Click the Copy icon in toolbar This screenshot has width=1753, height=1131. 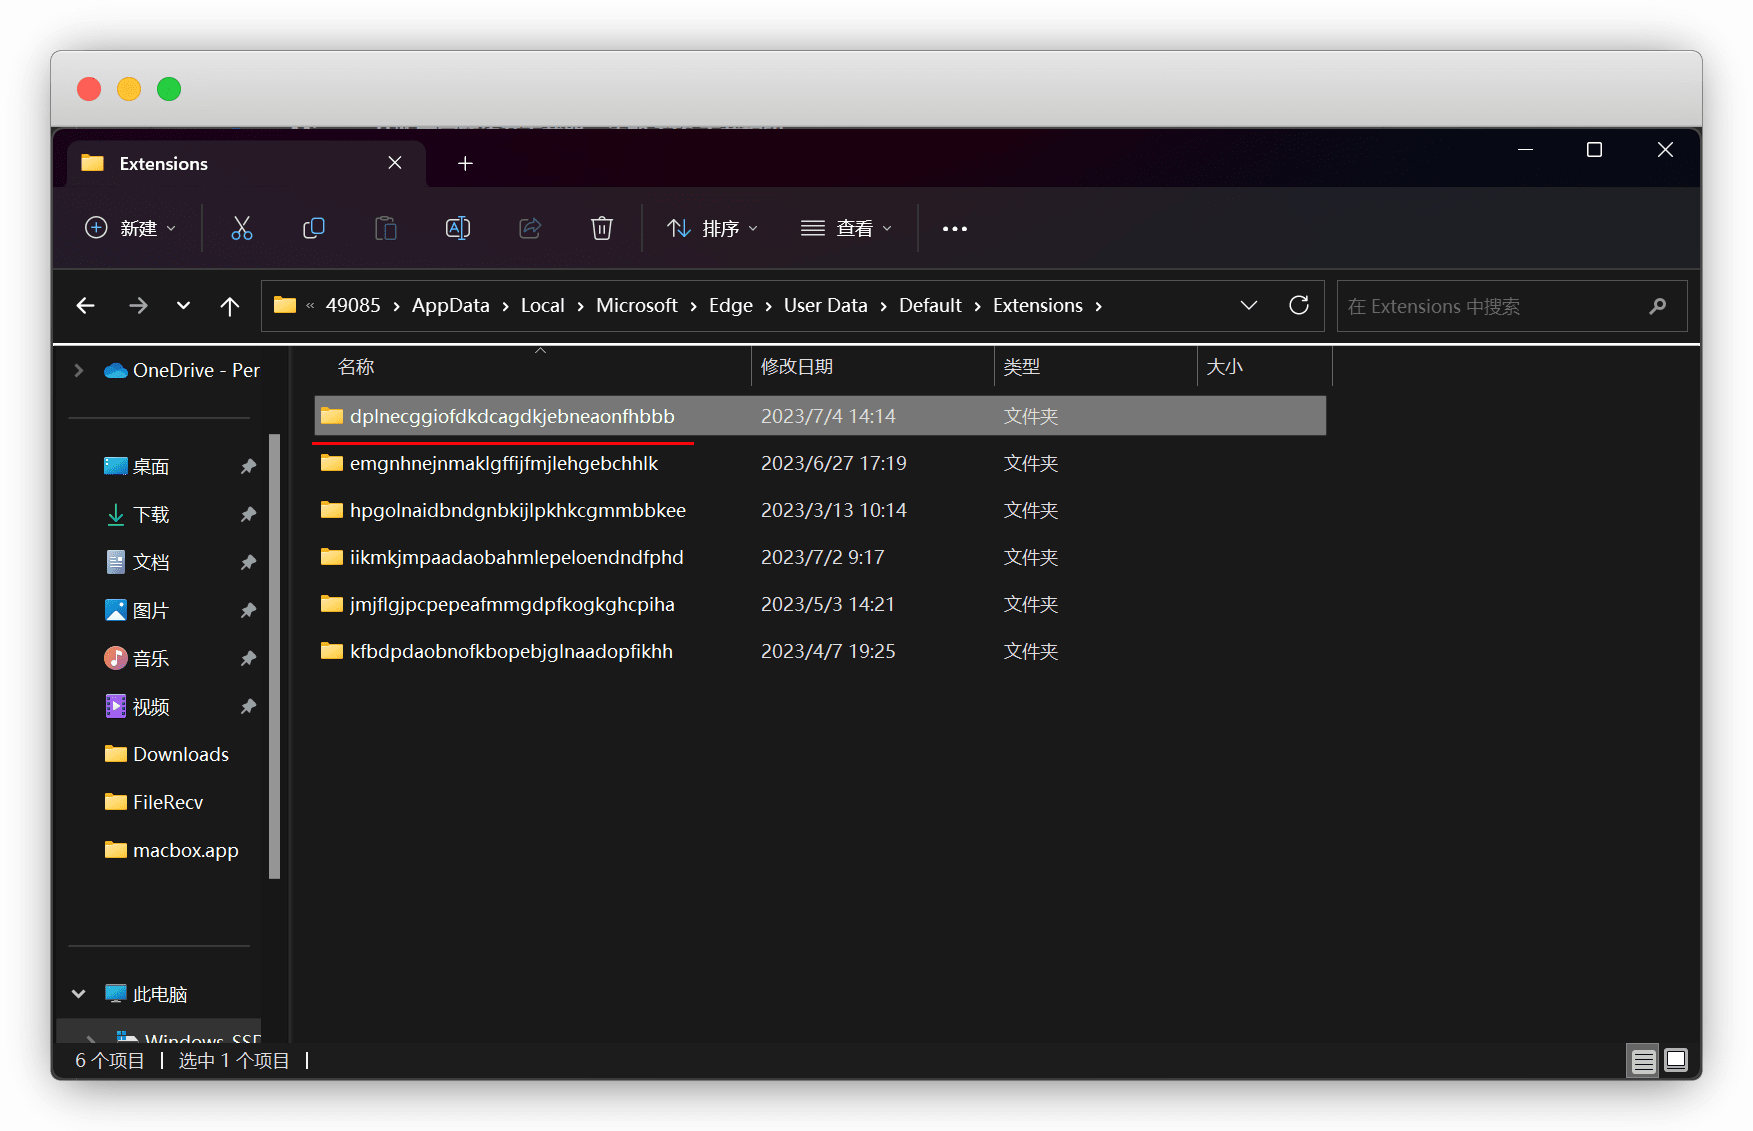314,228
